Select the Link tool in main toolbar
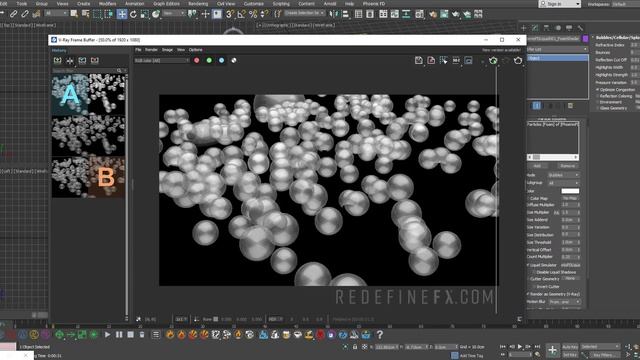The height and width of the screenshot is (360, 640). (13, 14)
